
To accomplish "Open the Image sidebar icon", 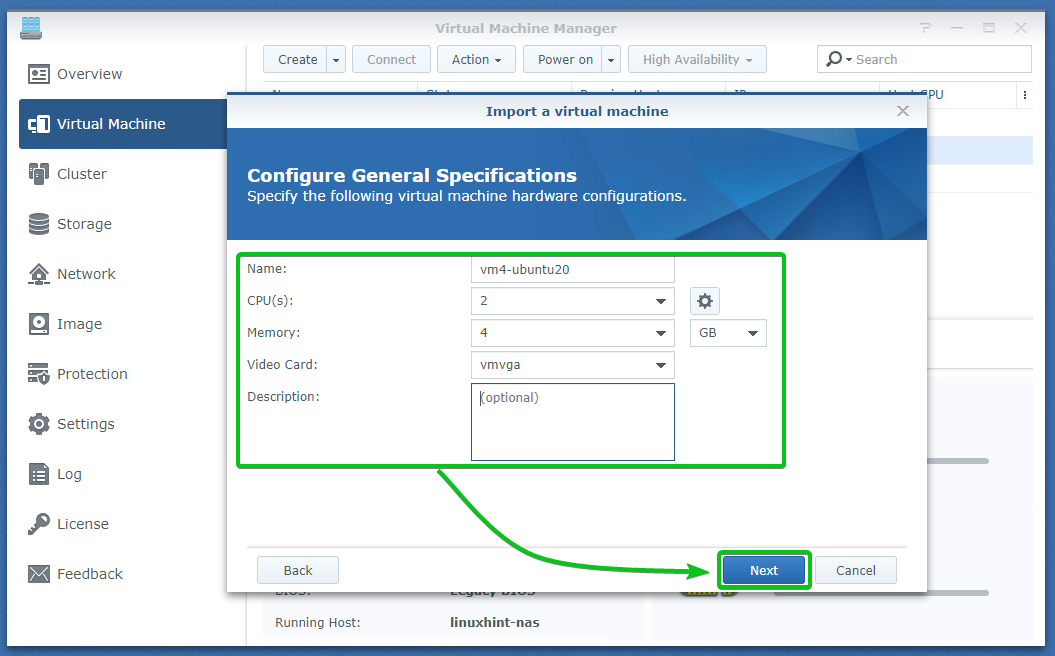I will [39, 324].
